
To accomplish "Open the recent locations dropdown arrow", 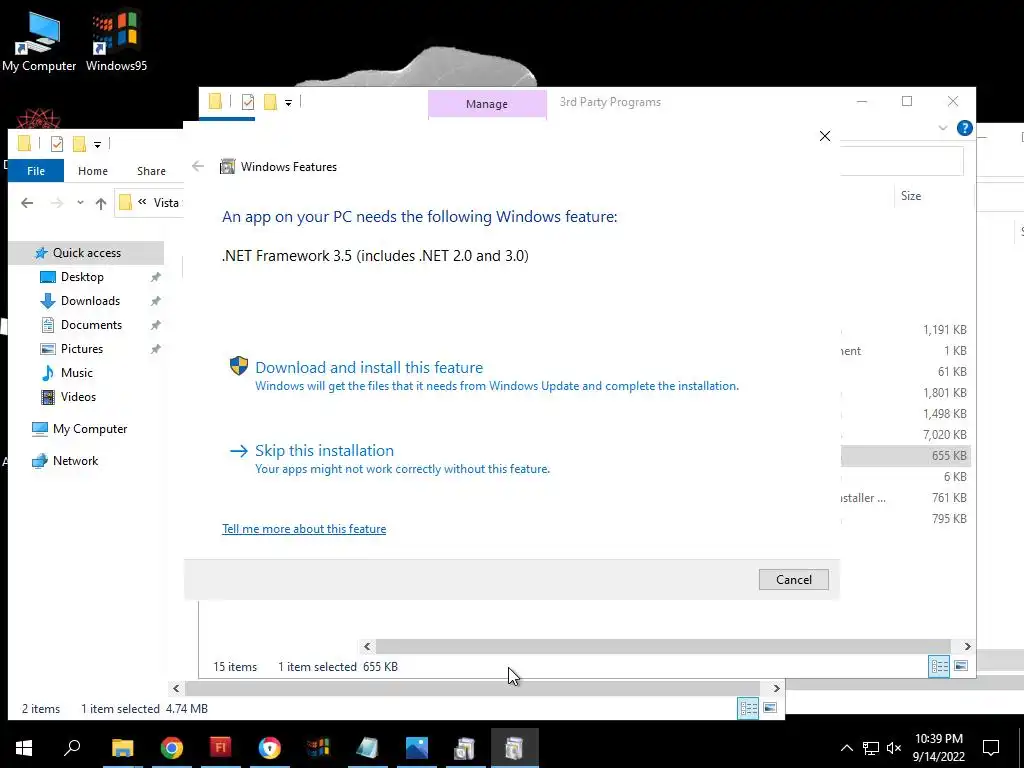I will pyautogui.click(x=80, y=202).
